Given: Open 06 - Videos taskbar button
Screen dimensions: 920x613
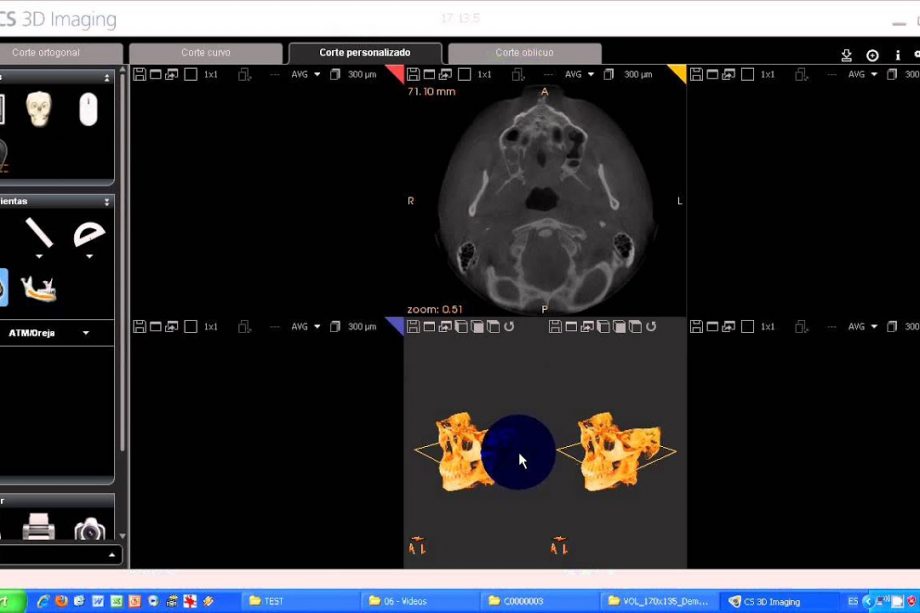Looking at the screenshot, I should [x=420, y=601].
